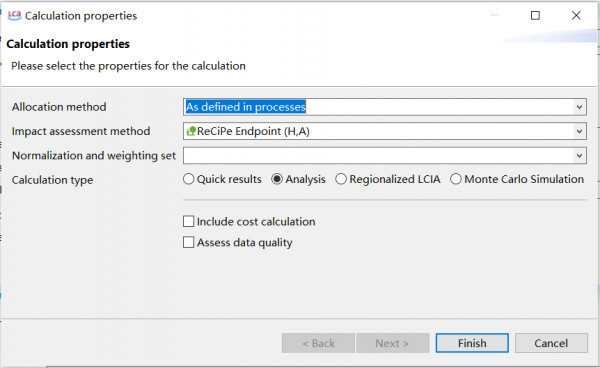Click the ReCiPe Endpoint (H,A) field text

tap(253, 131)
